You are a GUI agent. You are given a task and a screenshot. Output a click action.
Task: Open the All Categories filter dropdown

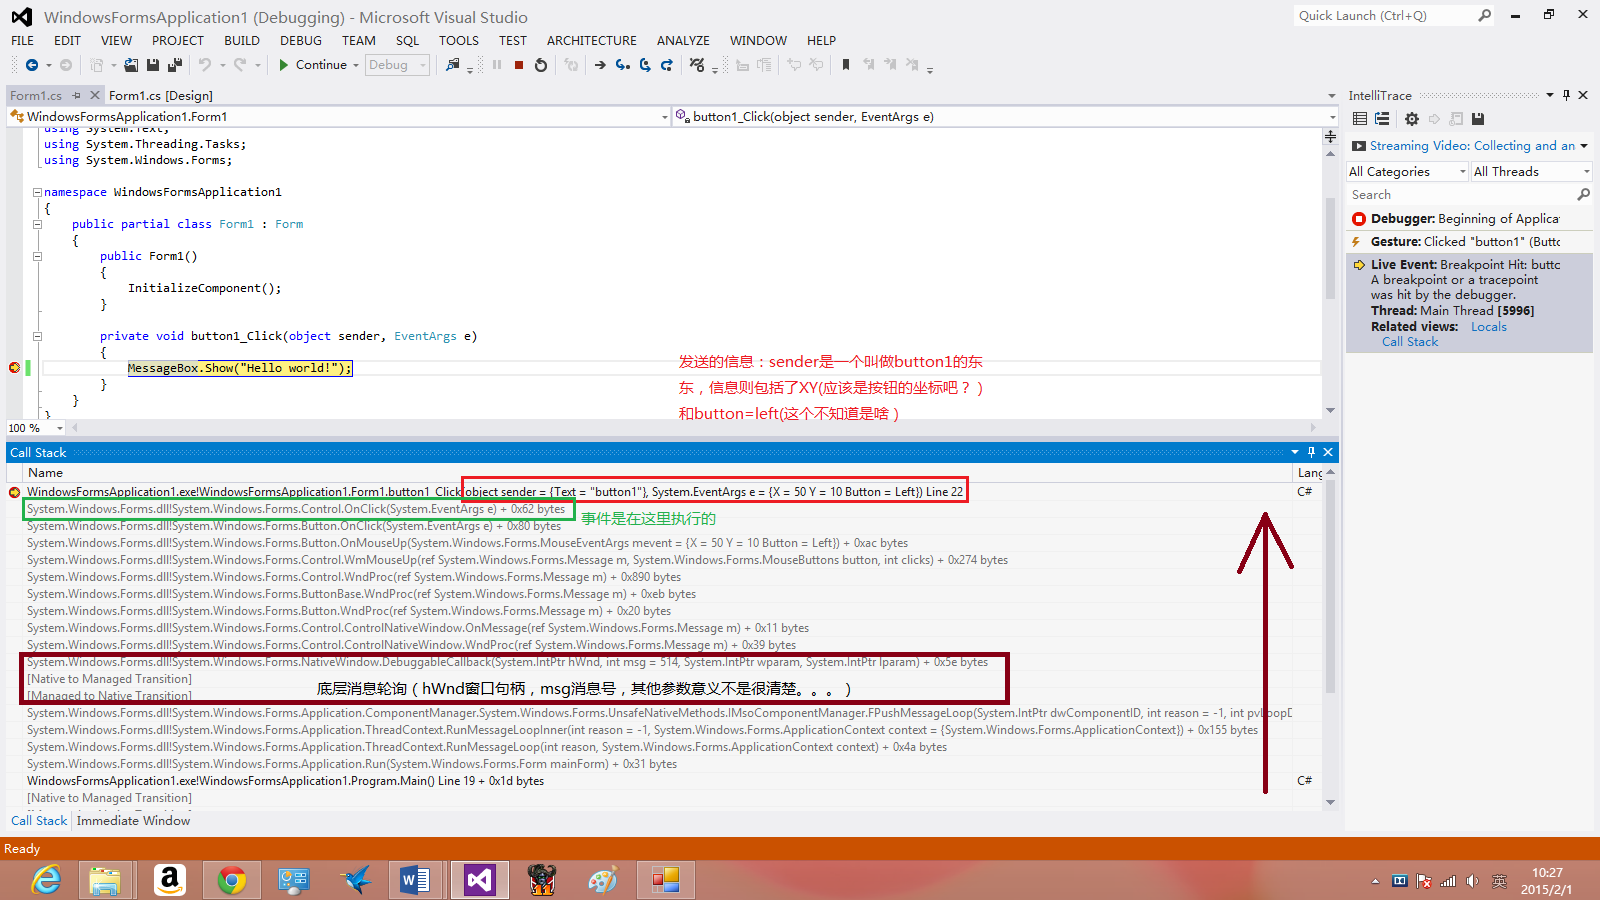pos(1407,172)
